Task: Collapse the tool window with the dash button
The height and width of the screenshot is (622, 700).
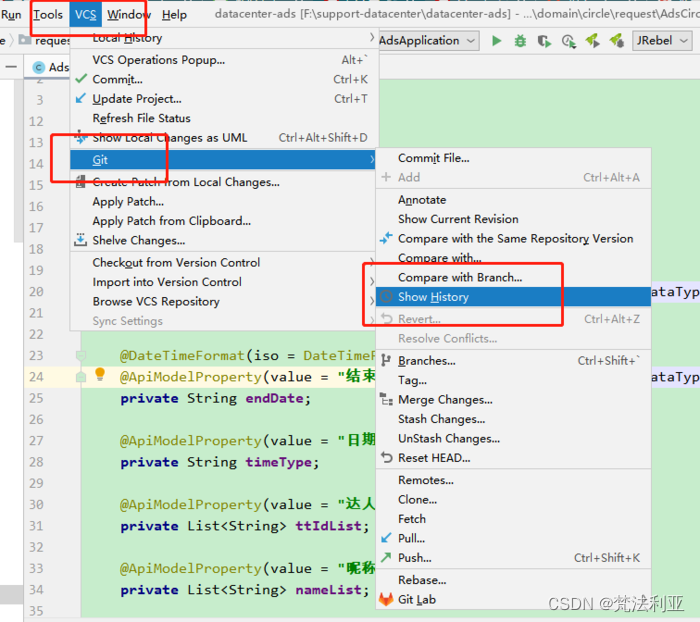Action: [11, 67]
